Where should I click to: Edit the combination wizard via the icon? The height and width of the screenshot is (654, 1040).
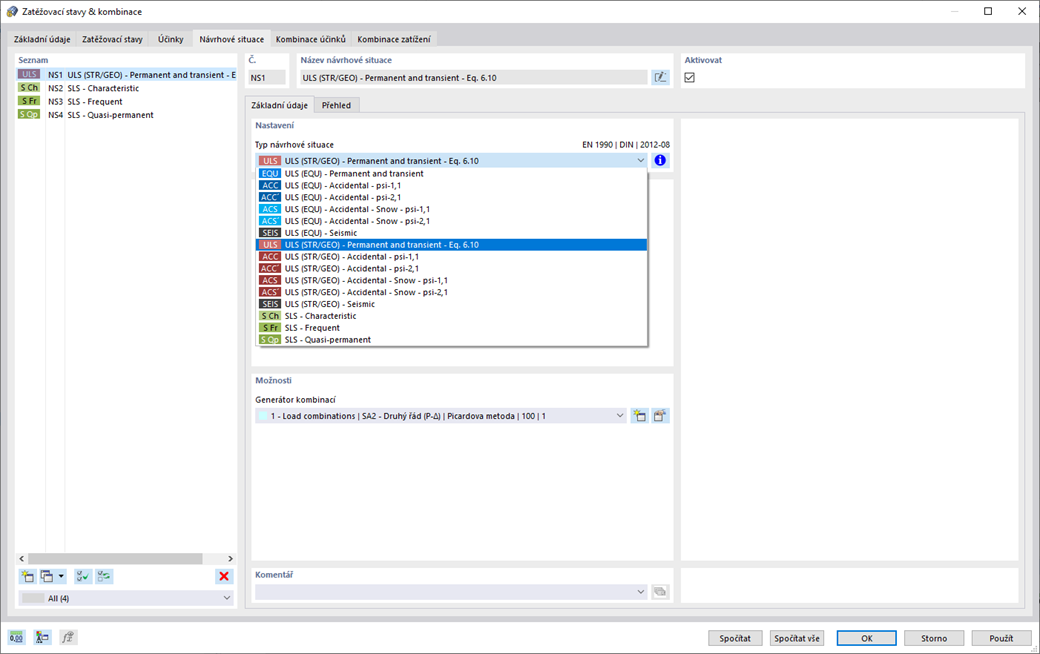coord(660,416)
